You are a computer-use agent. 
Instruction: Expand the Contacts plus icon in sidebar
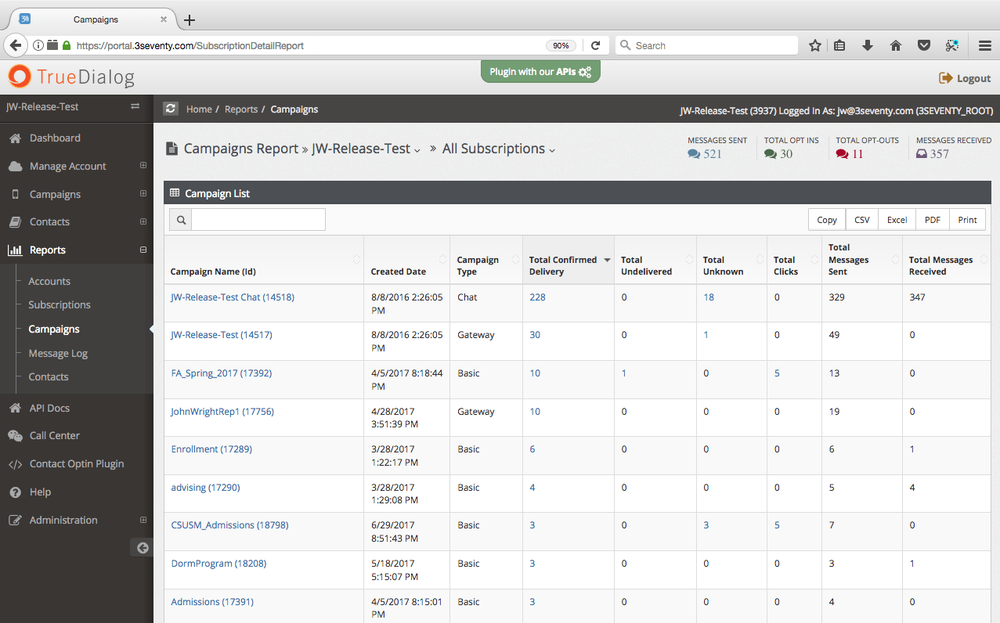tap(143, 221)
